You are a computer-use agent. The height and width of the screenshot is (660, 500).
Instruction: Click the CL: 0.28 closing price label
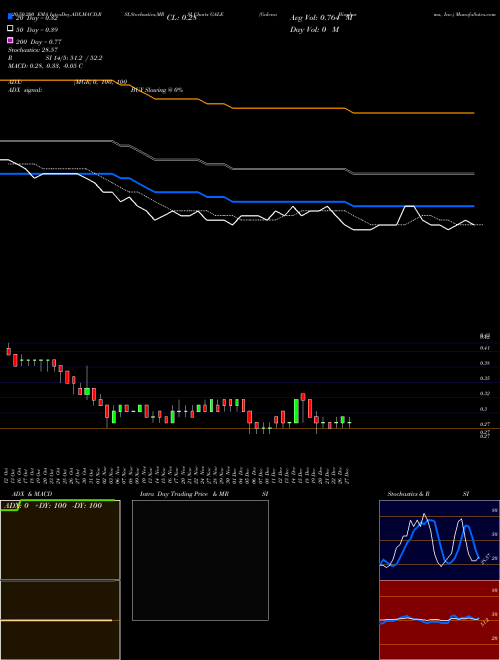click(182, 18)
